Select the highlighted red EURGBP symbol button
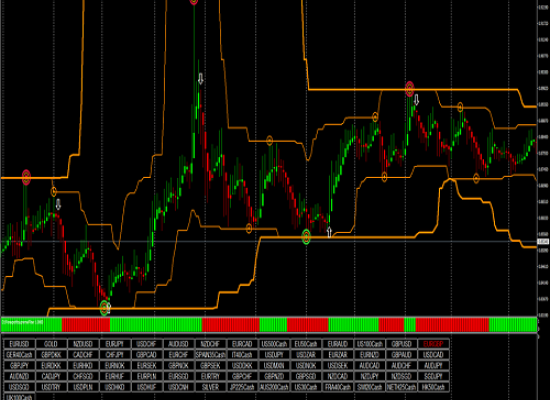This screenshot has width=550, height=400. click(433, 344)
